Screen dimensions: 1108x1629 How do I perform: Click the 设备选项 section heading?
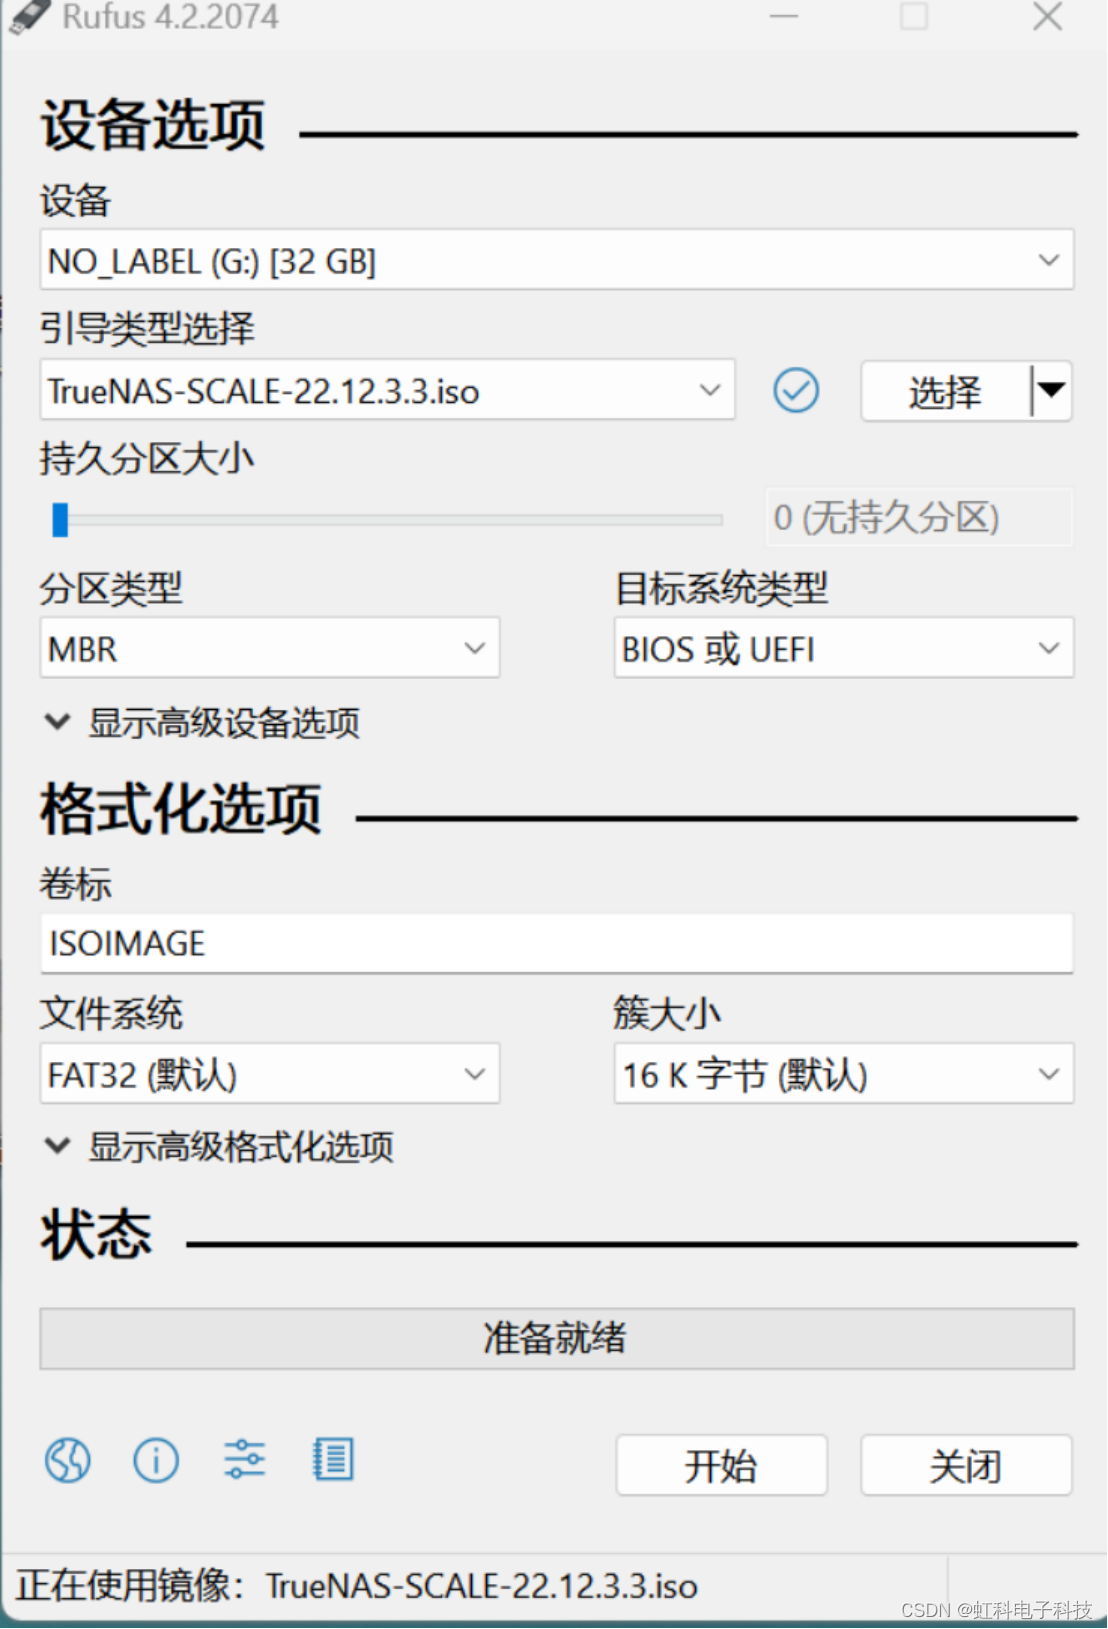click(x=153, y=126)
